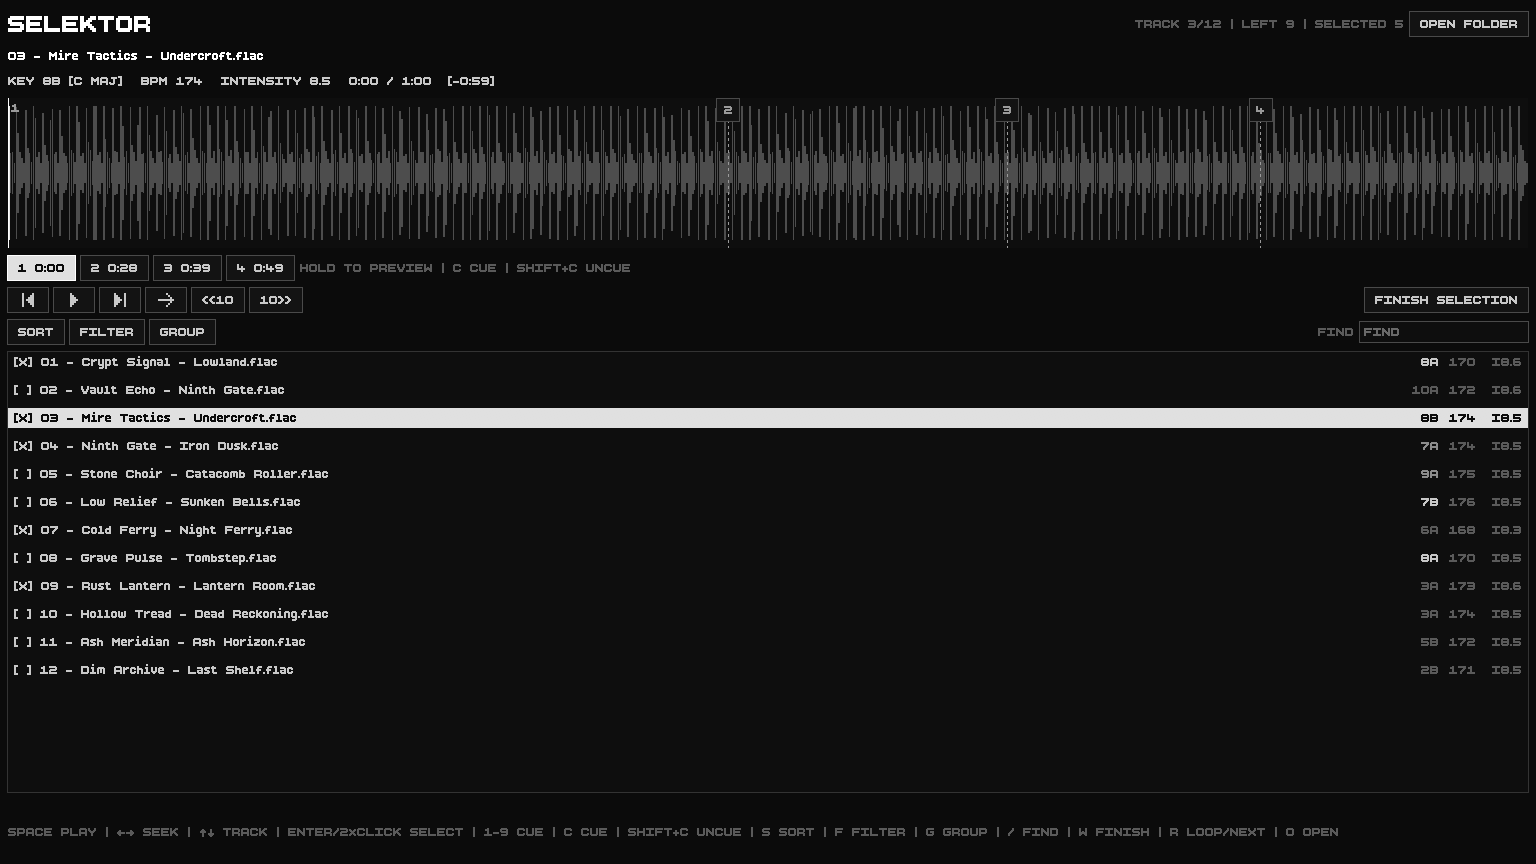The width and height of the screenshot is (1536, 864).
Task: Focus the Find search field
Action: [x=1443, y=332]
